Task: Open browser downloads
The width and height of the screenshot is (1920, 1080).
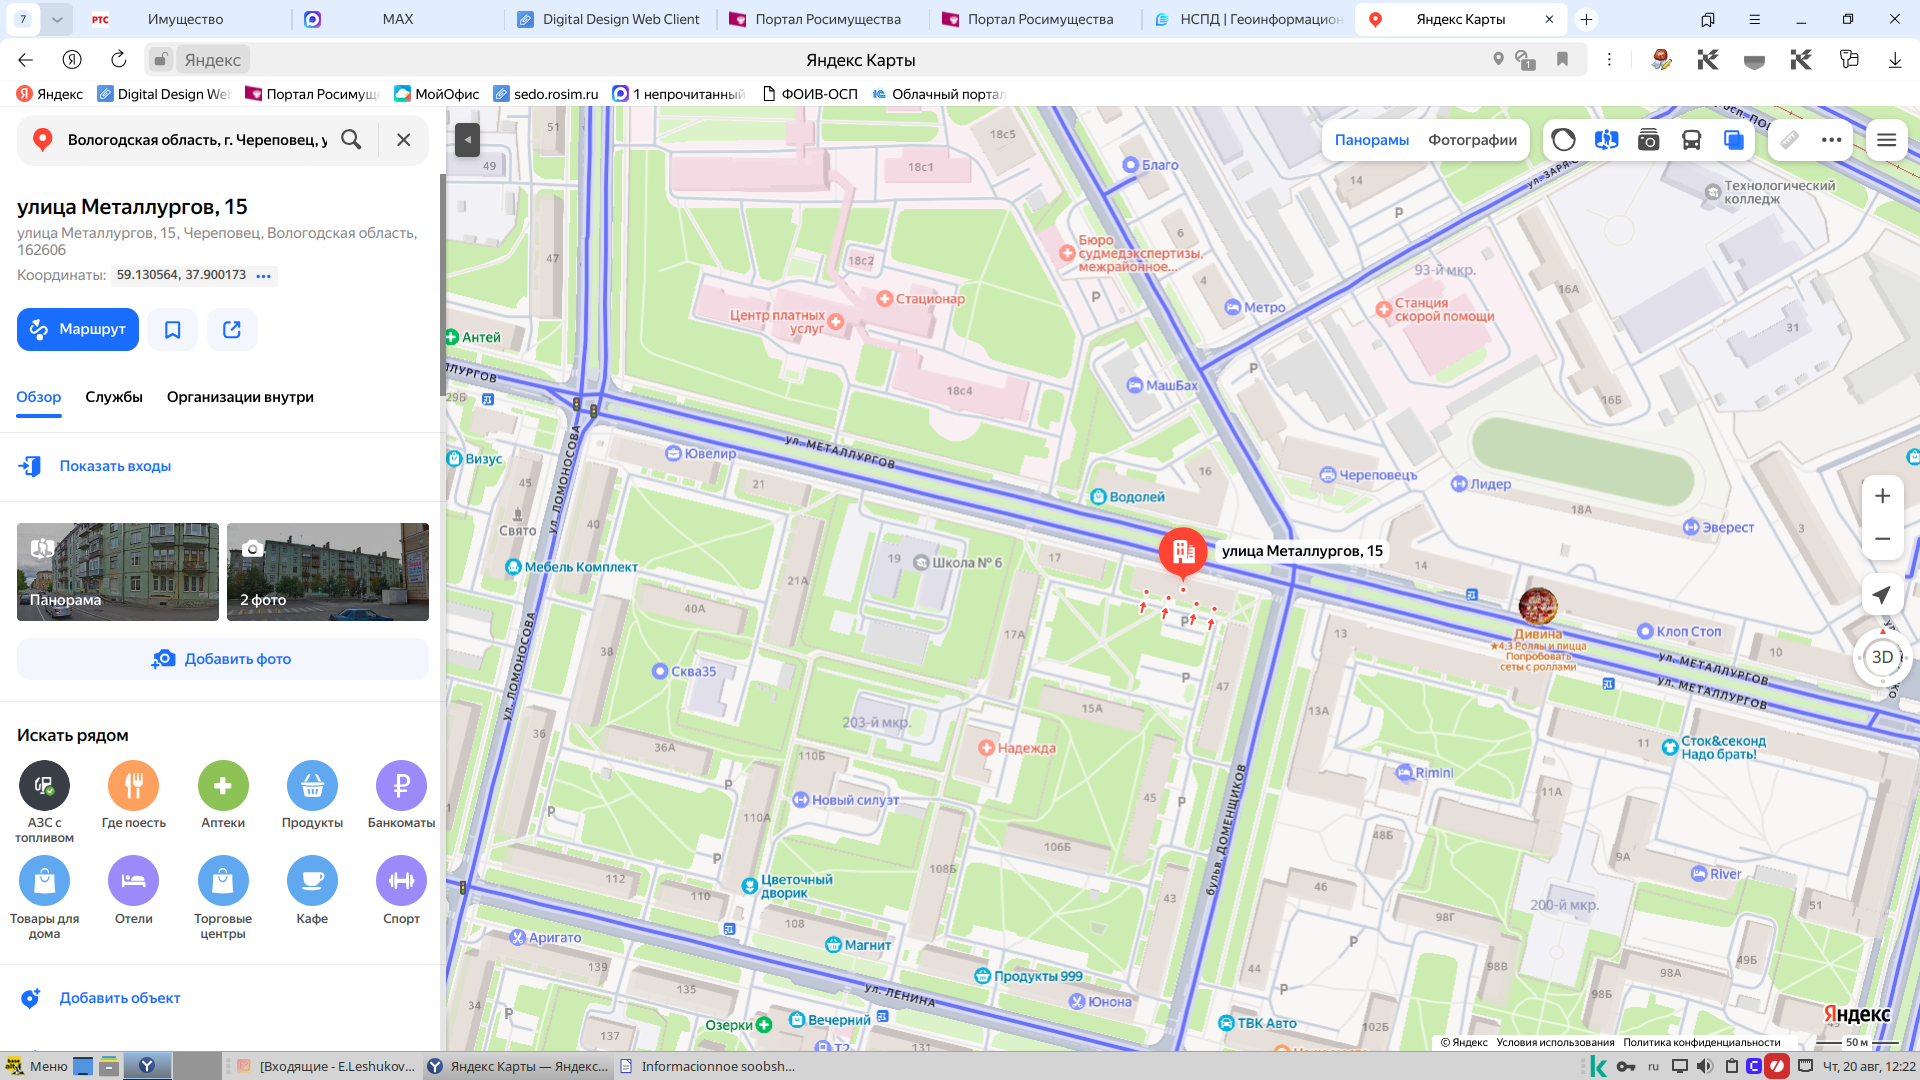Action: (1895, 60)
